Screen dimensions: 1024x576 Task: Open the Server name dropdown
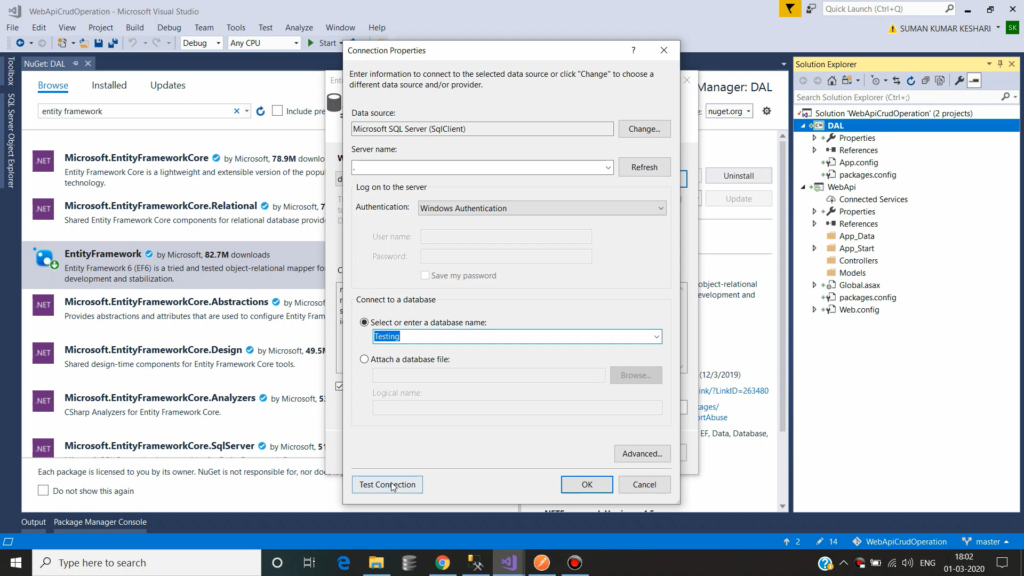(x=607, y=167)
